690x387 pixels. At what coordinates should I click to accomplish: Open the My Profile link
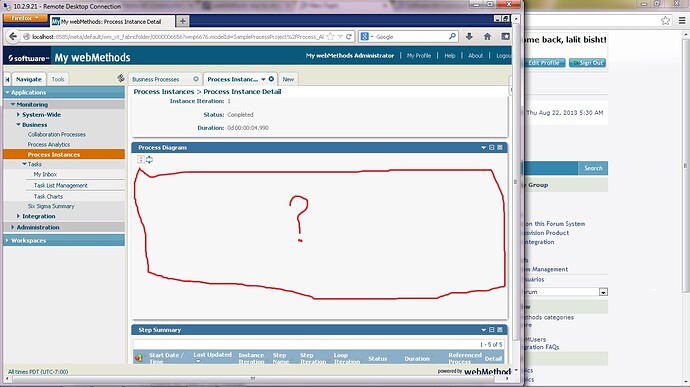coord(418,55)
